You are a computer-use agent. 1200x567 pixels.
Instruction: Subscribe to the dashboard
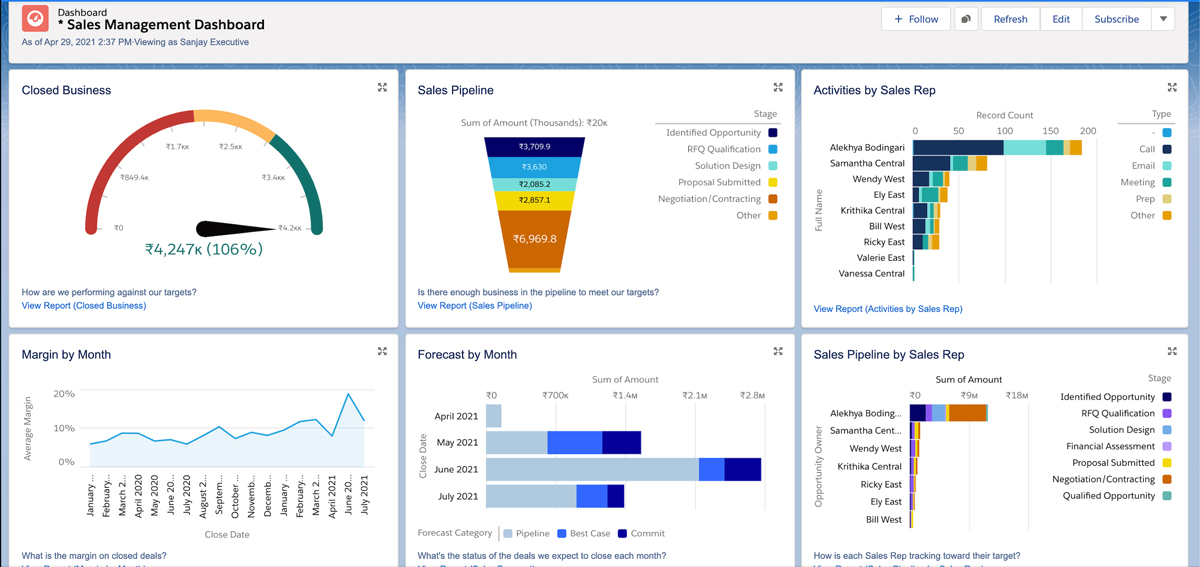[x=1116, y=19]
